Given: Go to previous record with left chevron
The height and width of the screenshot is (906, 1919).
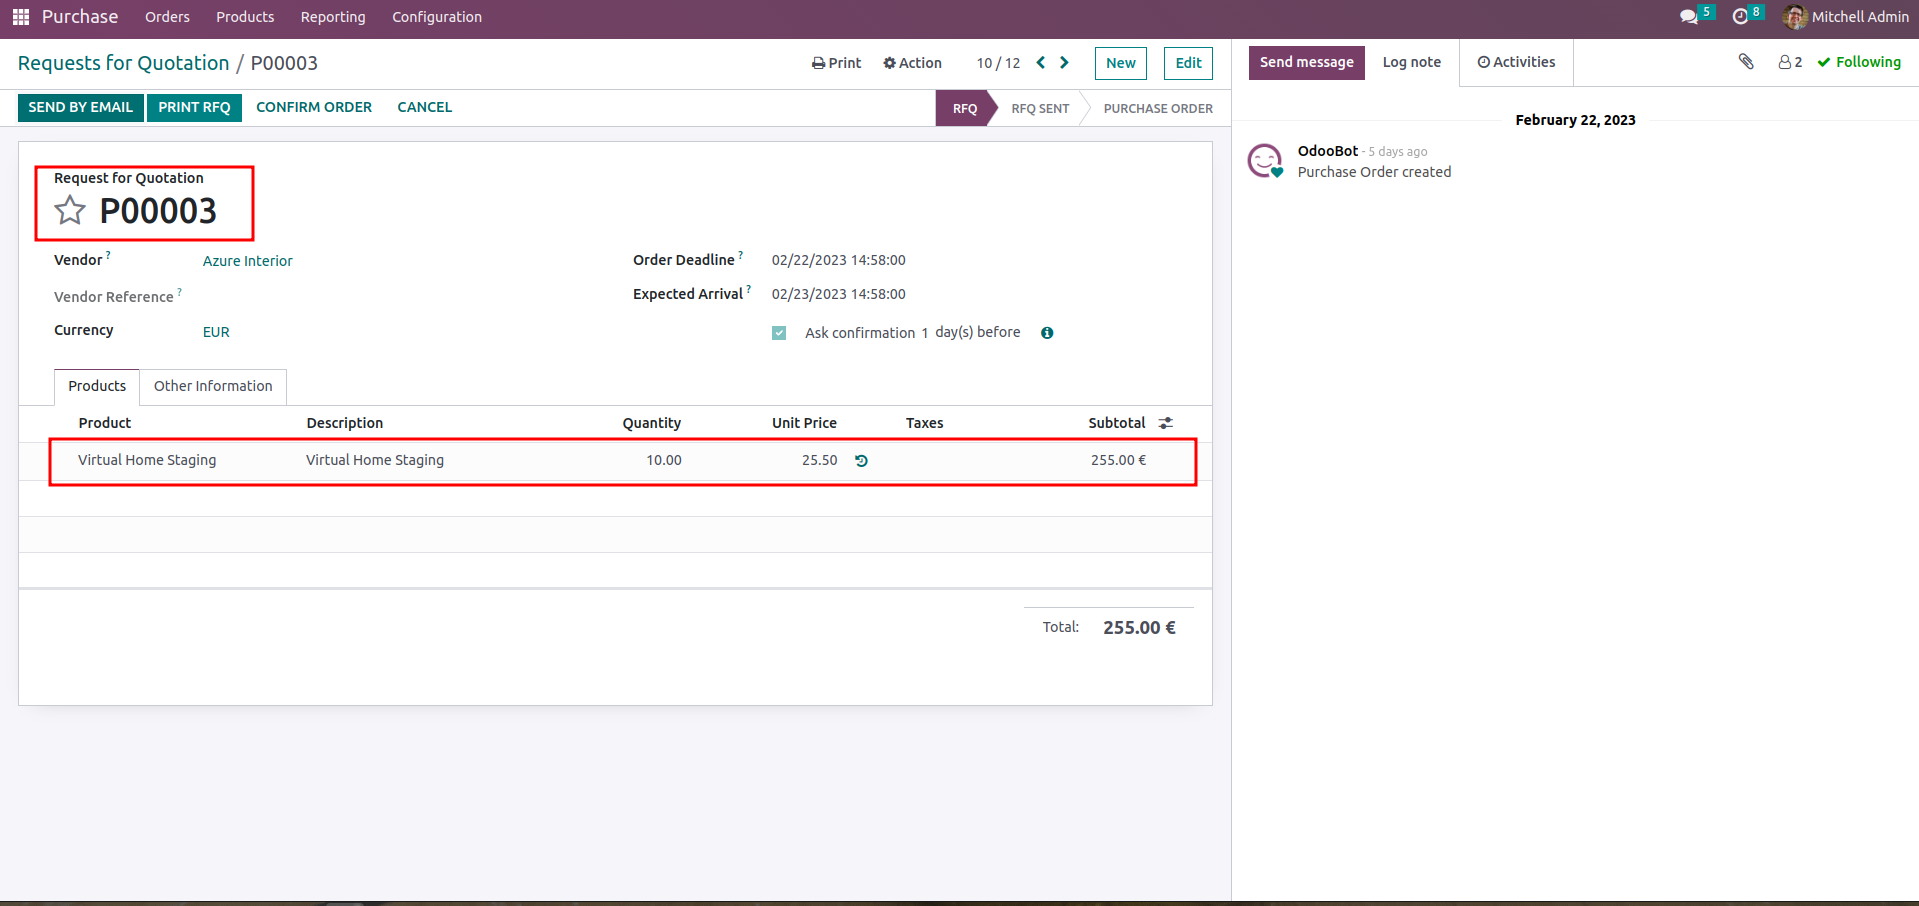Looking at the screenshot, I should [1041, 63].
